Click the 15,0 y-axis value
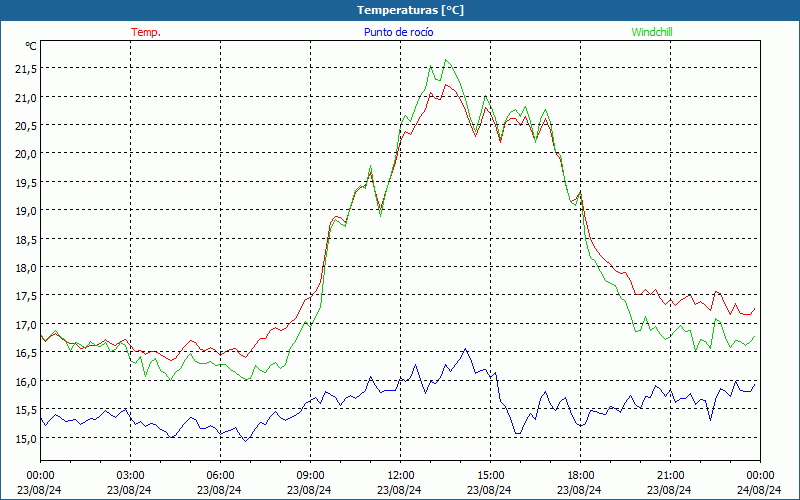 [26, 438]
